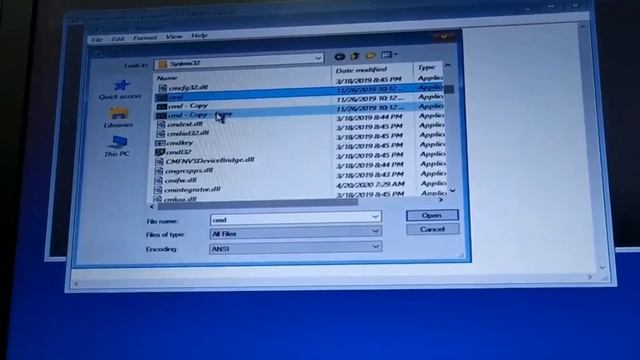This screenshot has height=360, width=640.
Task: Click the horizontal scrollbar of file list
Action: tap(258, 203)
